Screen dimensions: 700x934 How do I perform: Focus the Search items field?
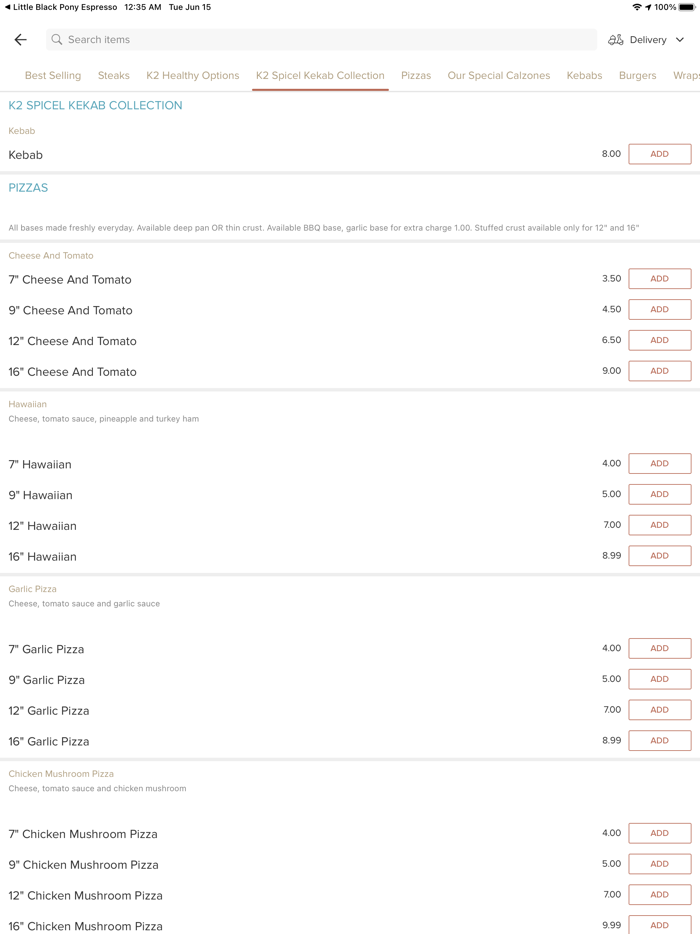320,40
